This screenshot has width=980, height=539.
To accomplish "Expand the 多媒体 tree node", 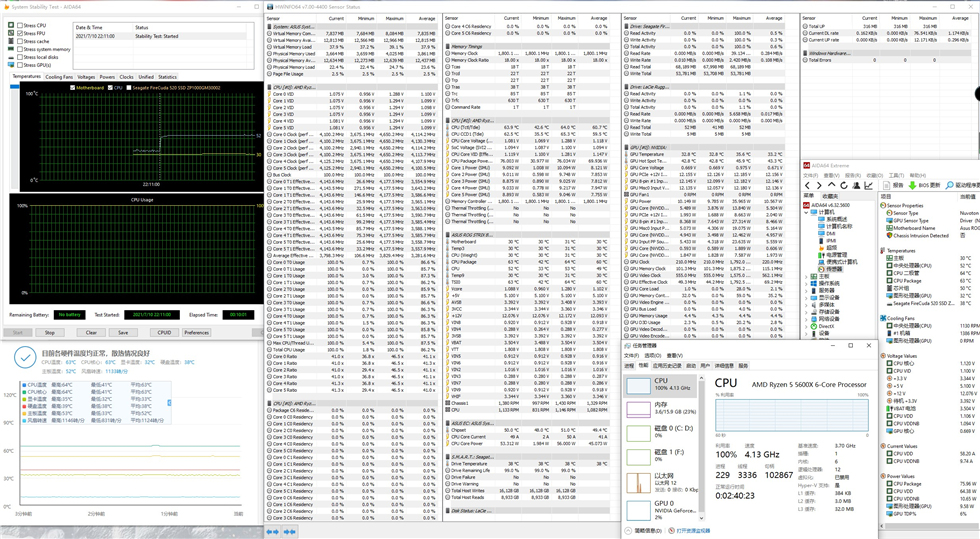I will pyautogui.click(x=806, y=305).
